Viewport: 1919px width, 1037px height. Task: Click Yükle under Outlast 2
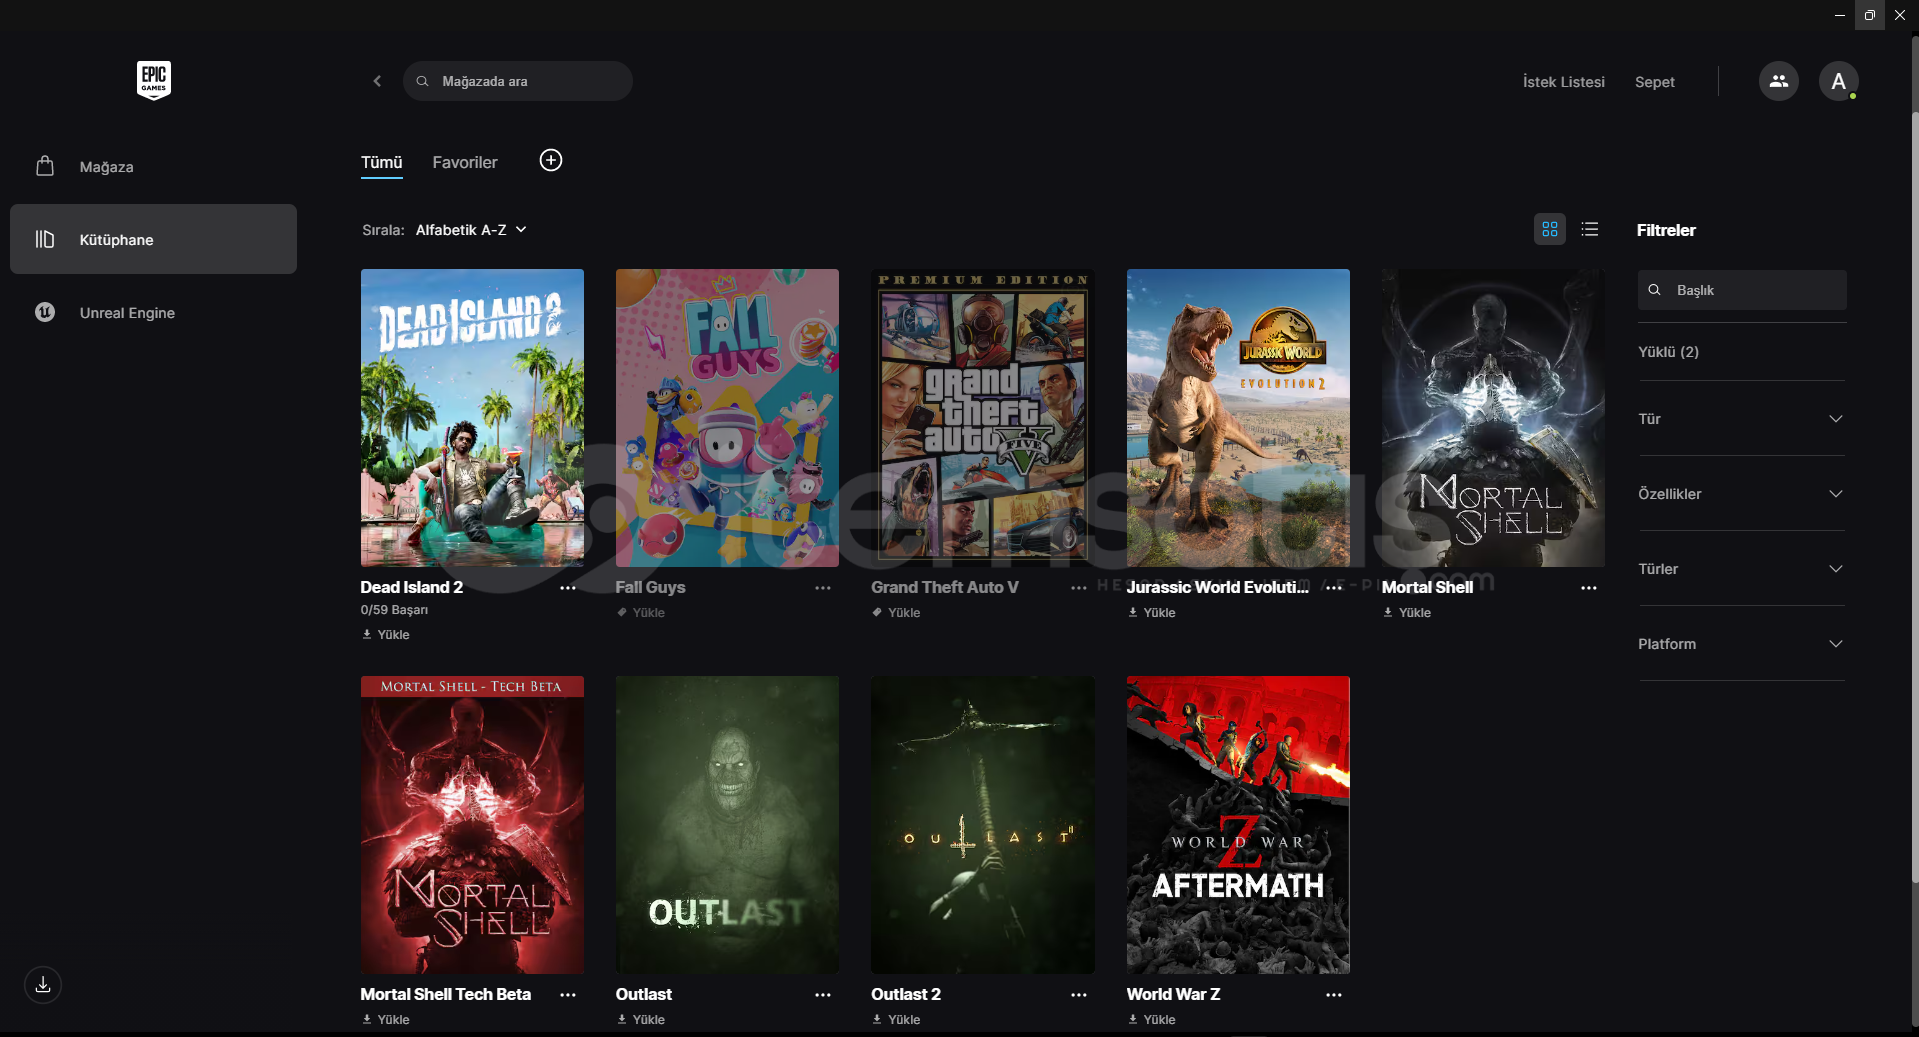point(896,1020)
